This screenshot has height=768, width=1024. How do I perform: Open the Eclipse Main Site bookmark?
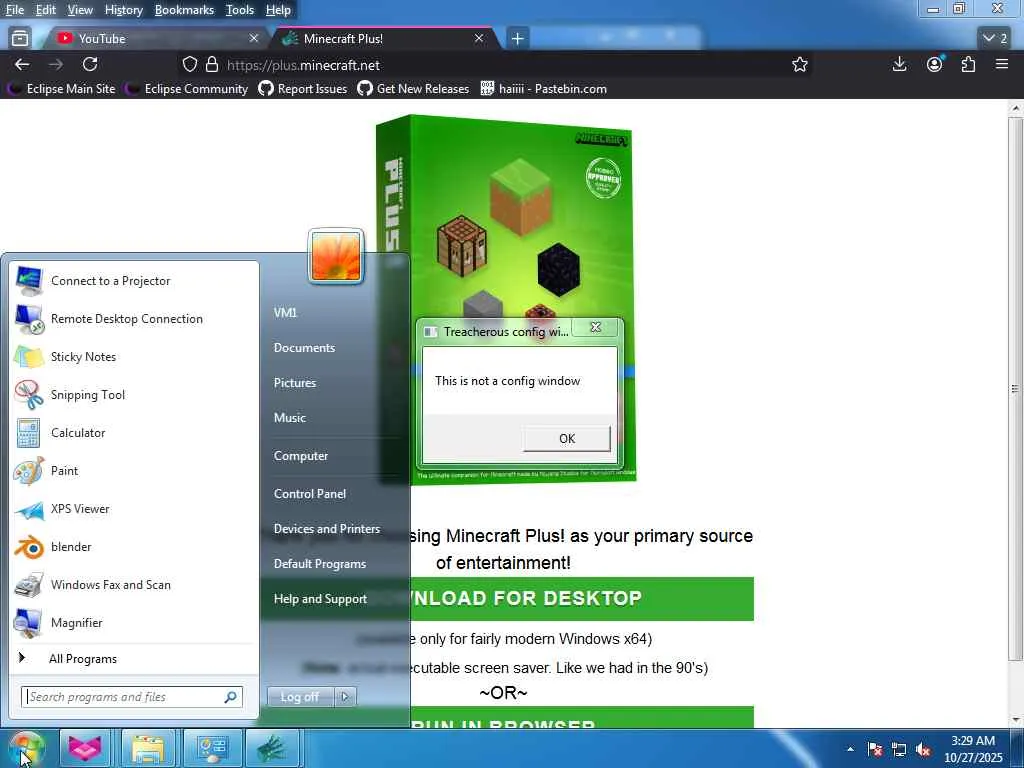click(63, 89)
